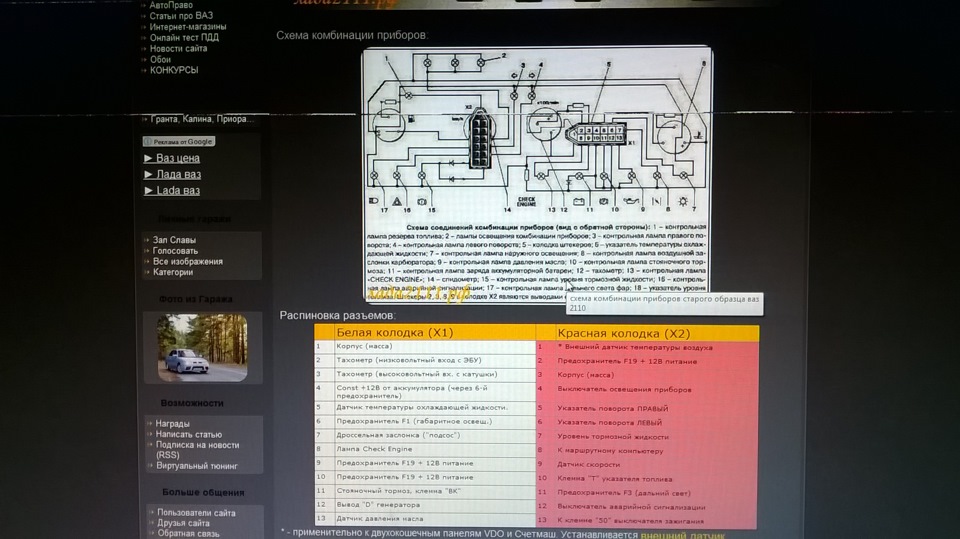Screen dimensions: 960x539
Task: Click the внешний датчик link in footnote
Action: click(683, 535)
